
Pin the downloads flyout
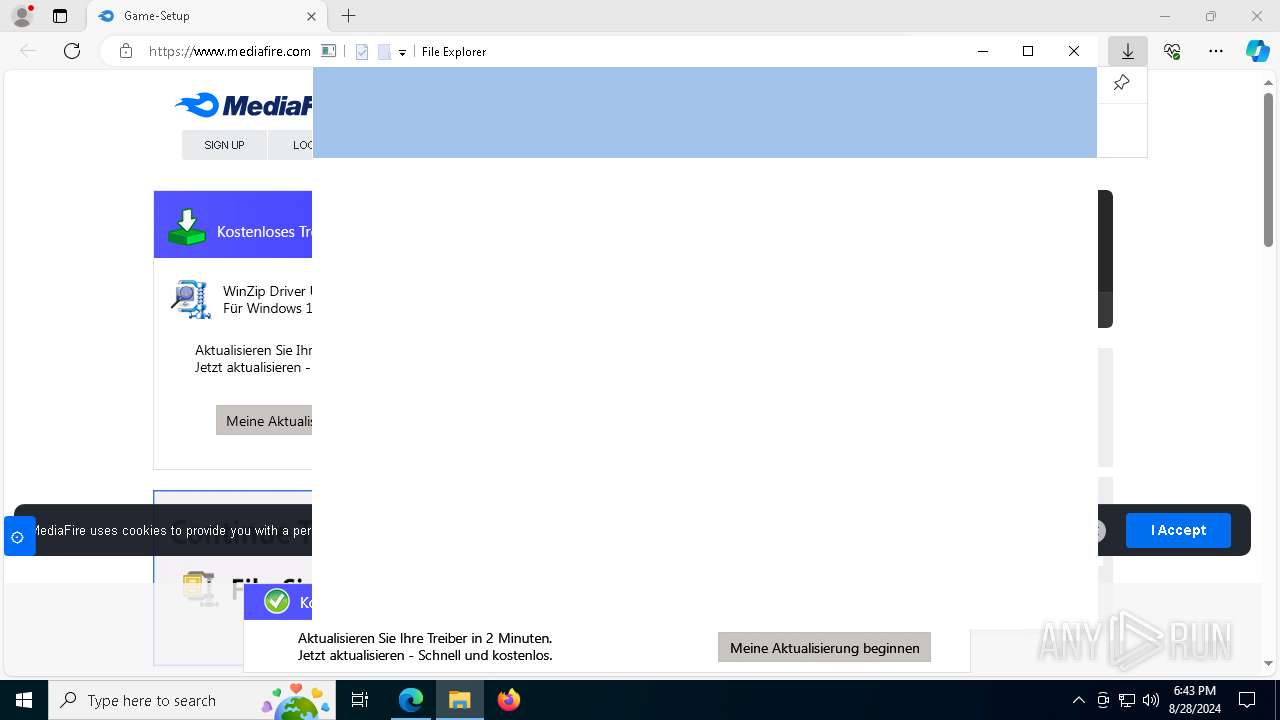(1122, 83)
